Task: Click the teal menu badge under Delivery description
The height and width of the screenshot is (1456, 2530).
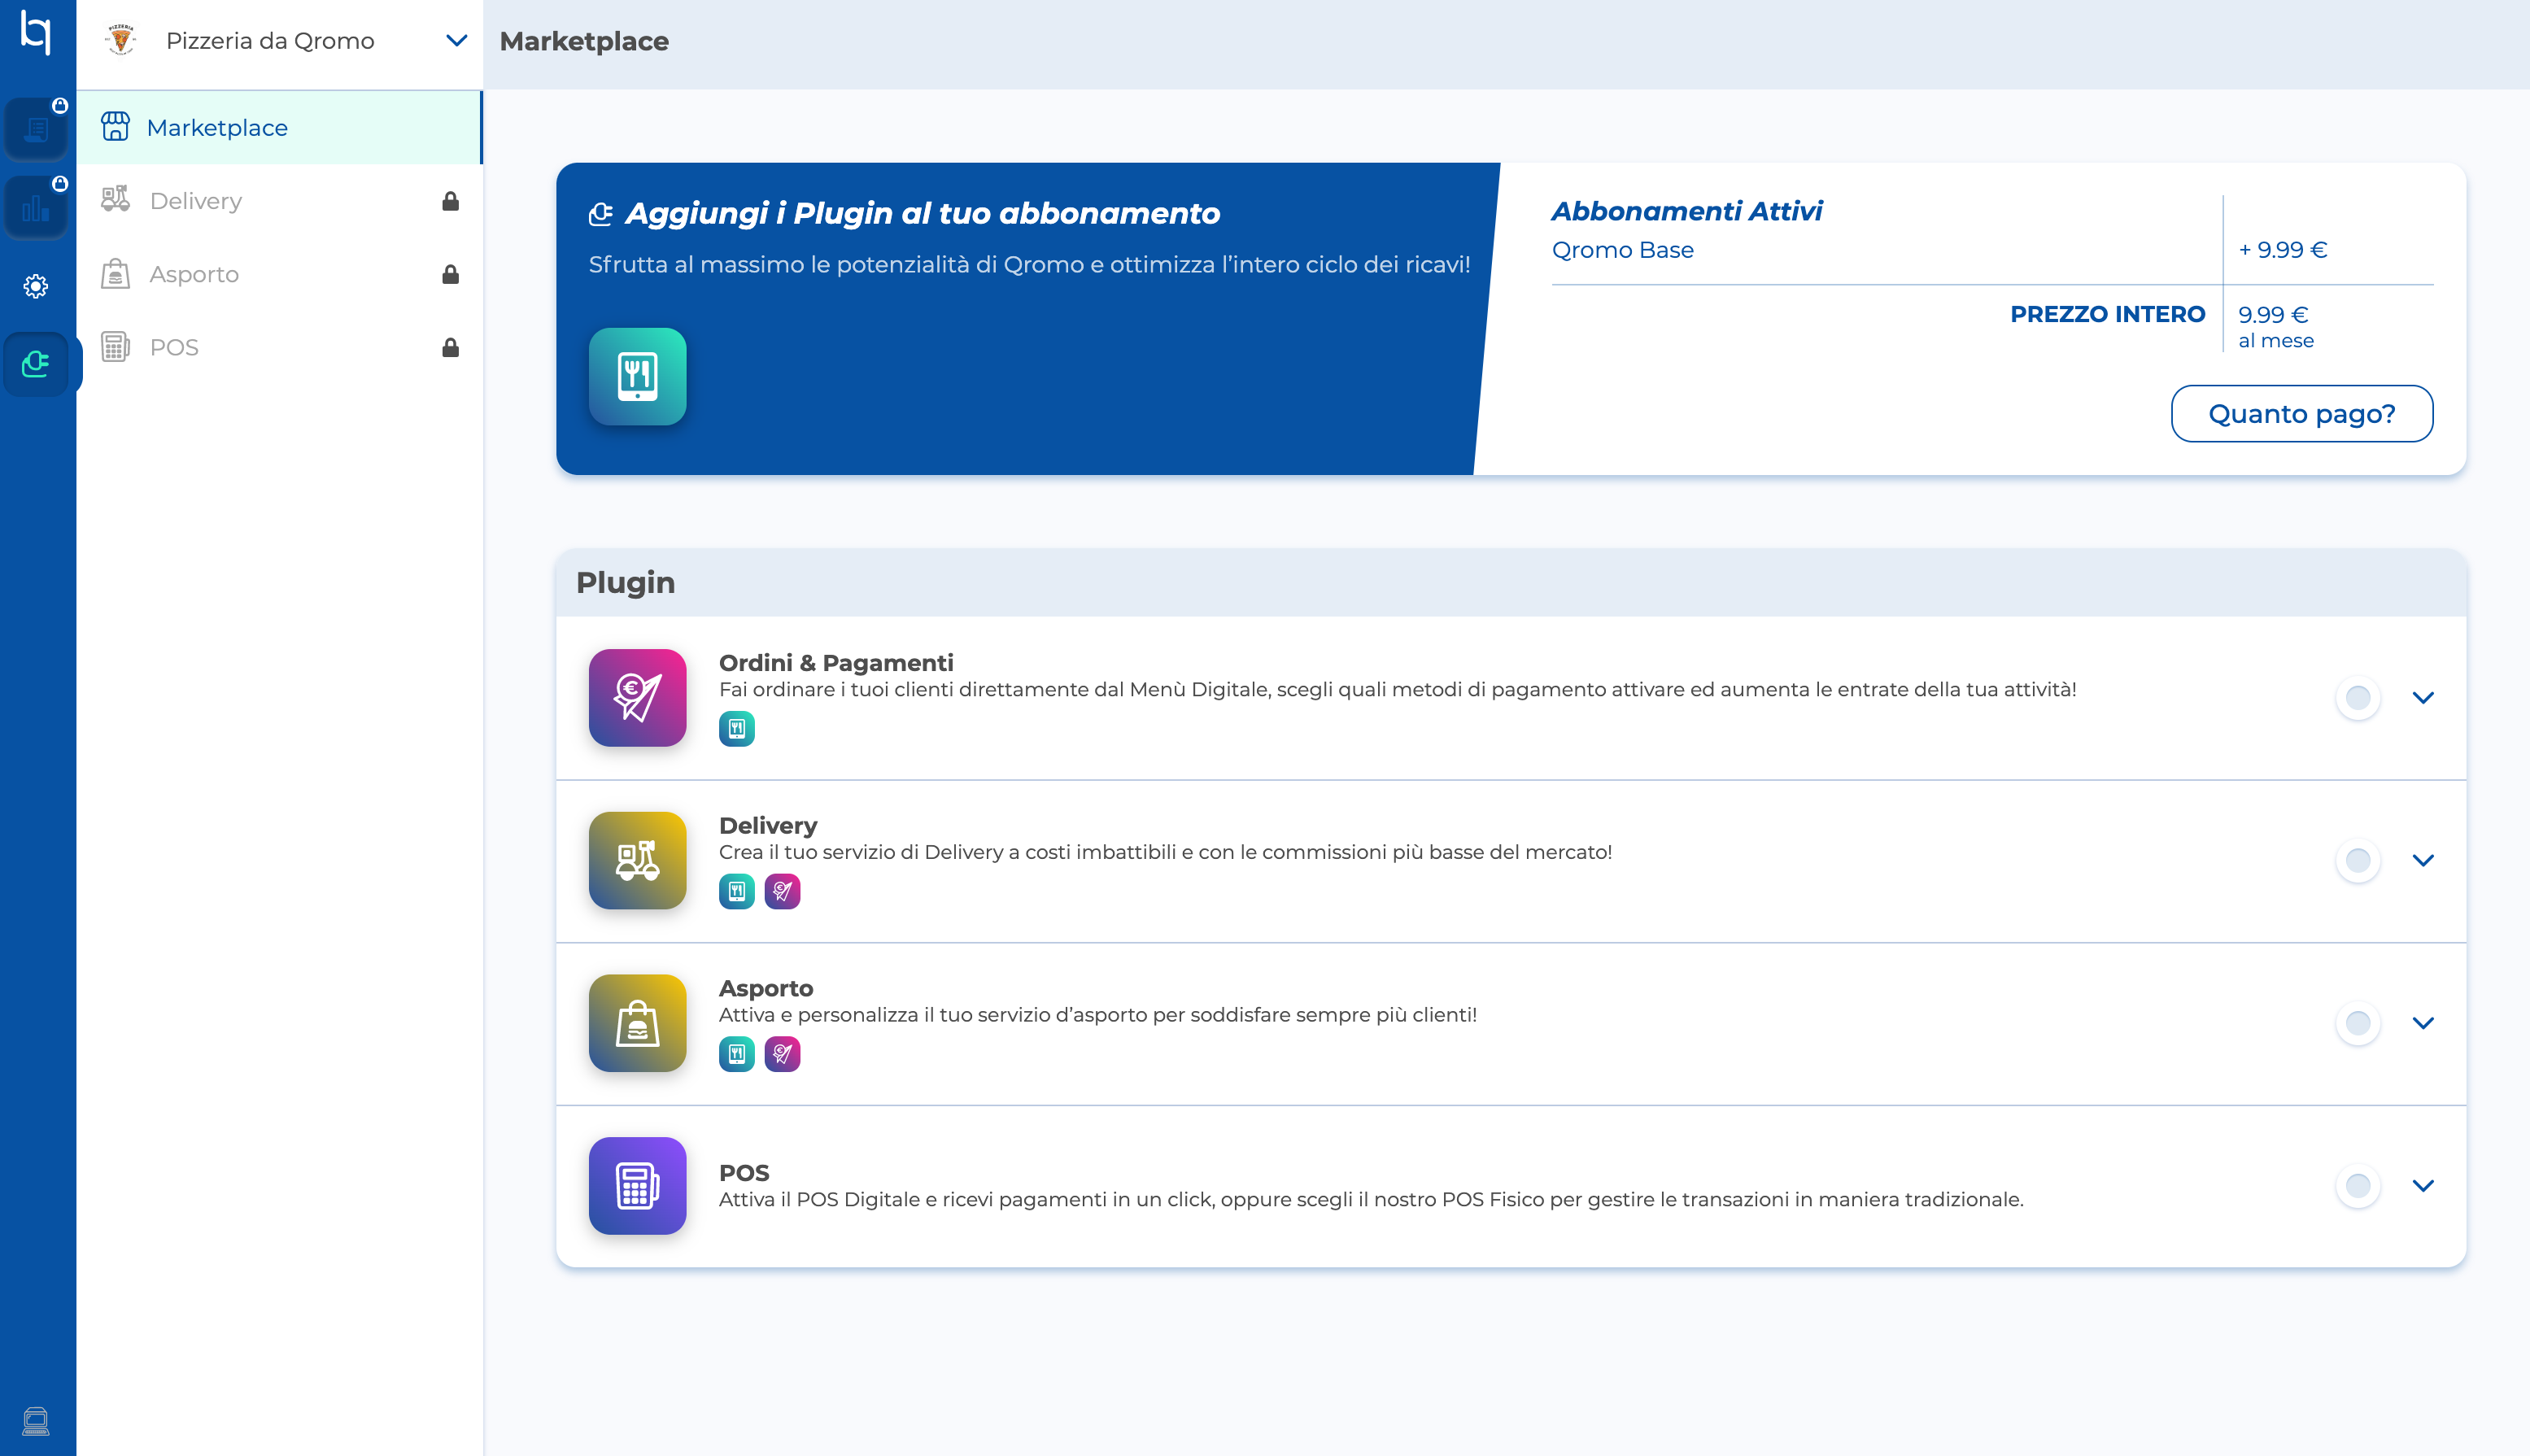Action: click(x=737, y=891)
